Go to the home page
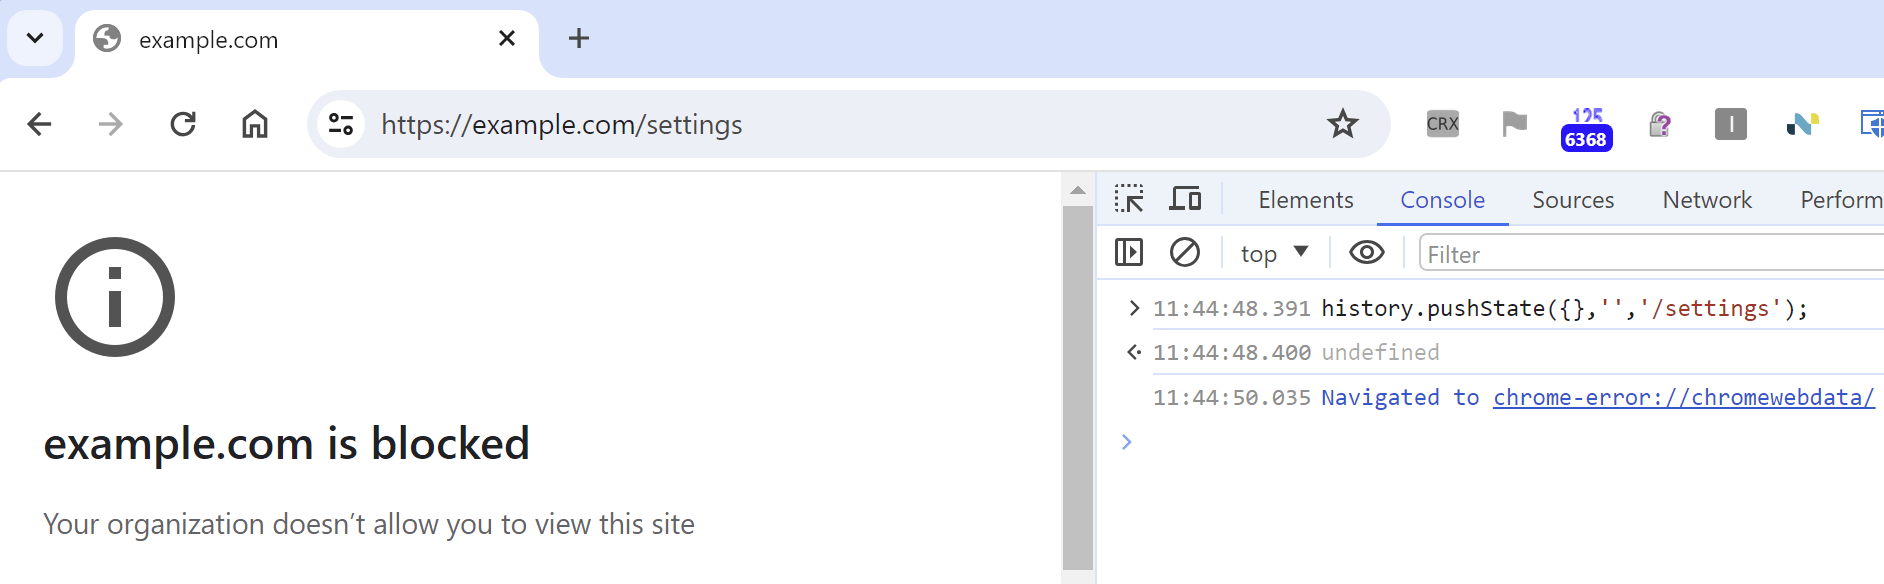This screenshot has height=584, width=1884. pos(255,124)
